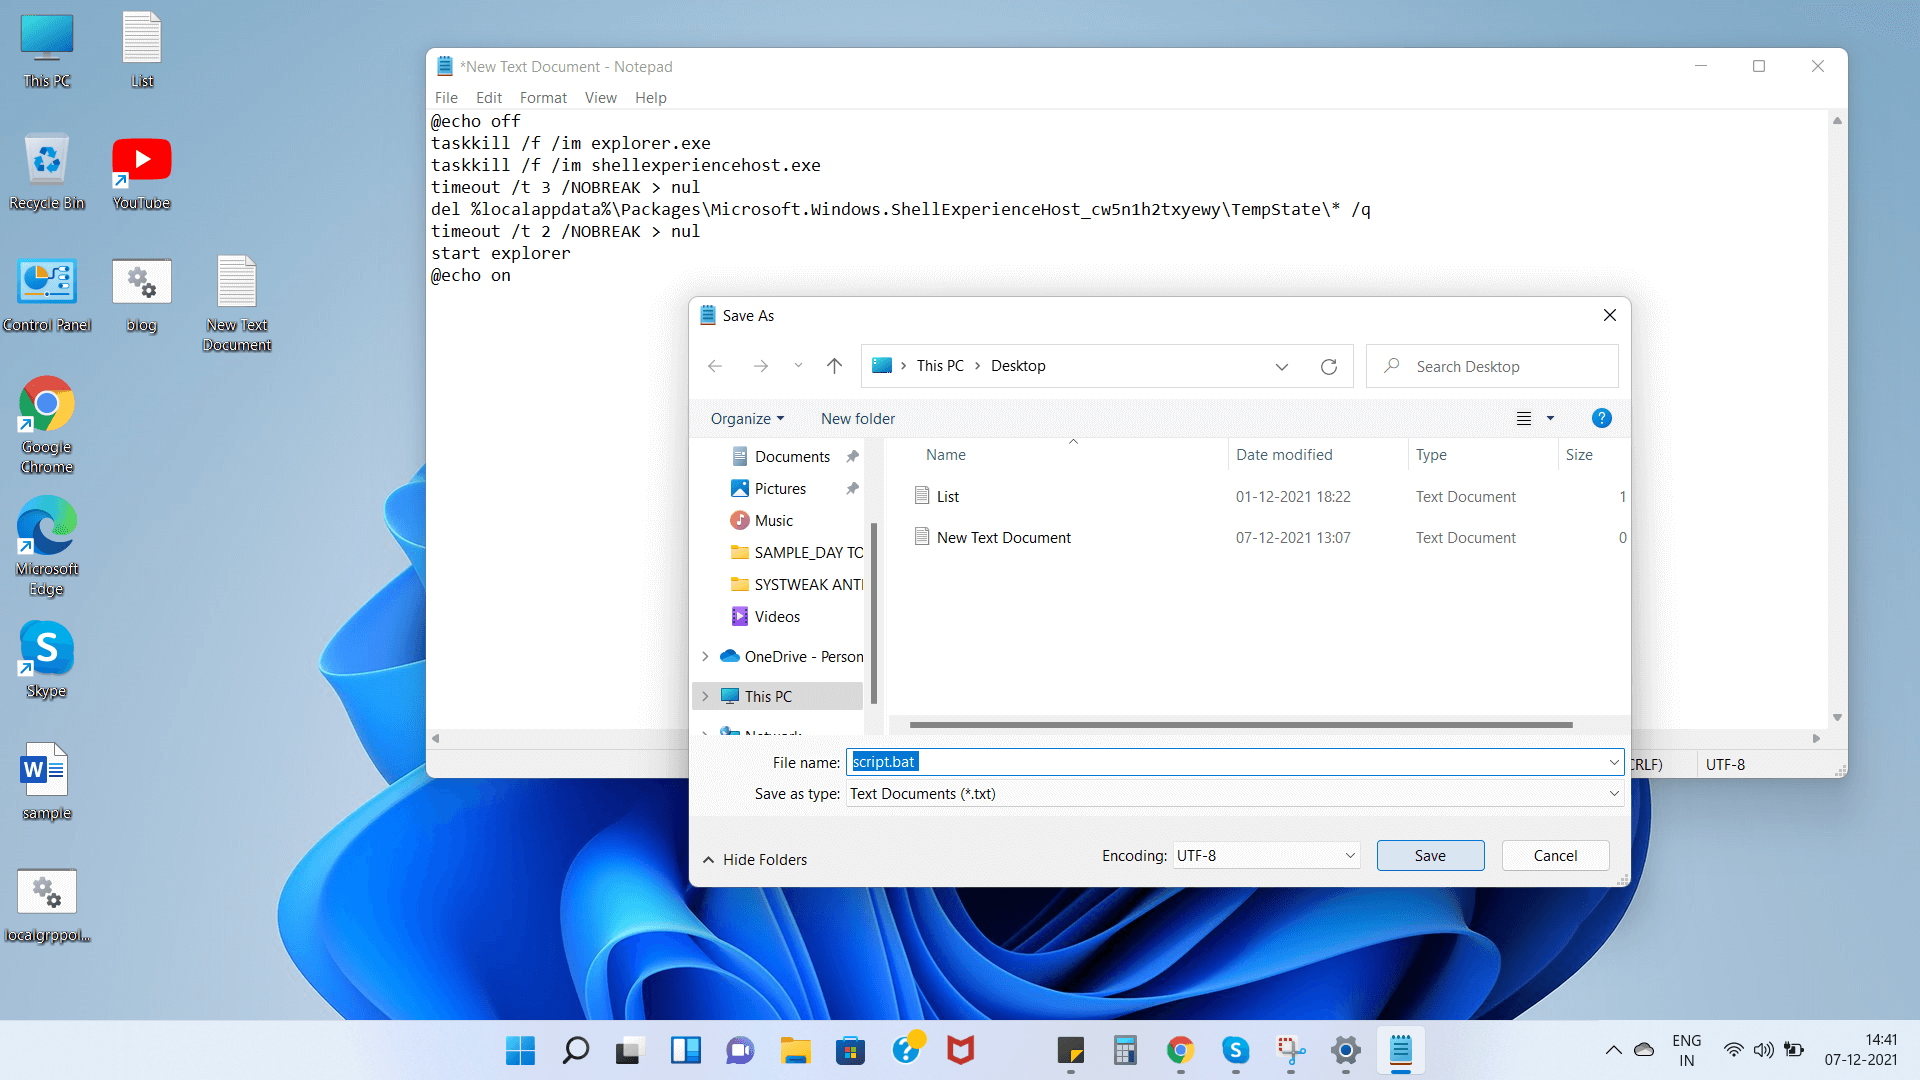Click the Save button
The height and width of the screenshot is (1080, 1920).
tap(1429, 855)
